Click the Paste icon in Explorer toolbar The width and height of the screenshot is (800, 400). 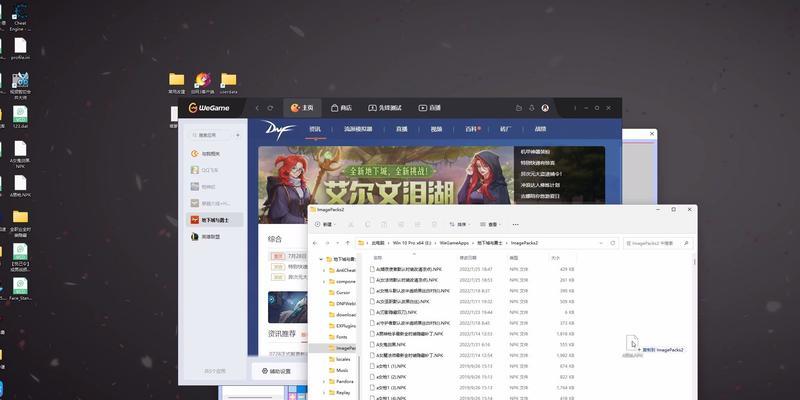384,224
